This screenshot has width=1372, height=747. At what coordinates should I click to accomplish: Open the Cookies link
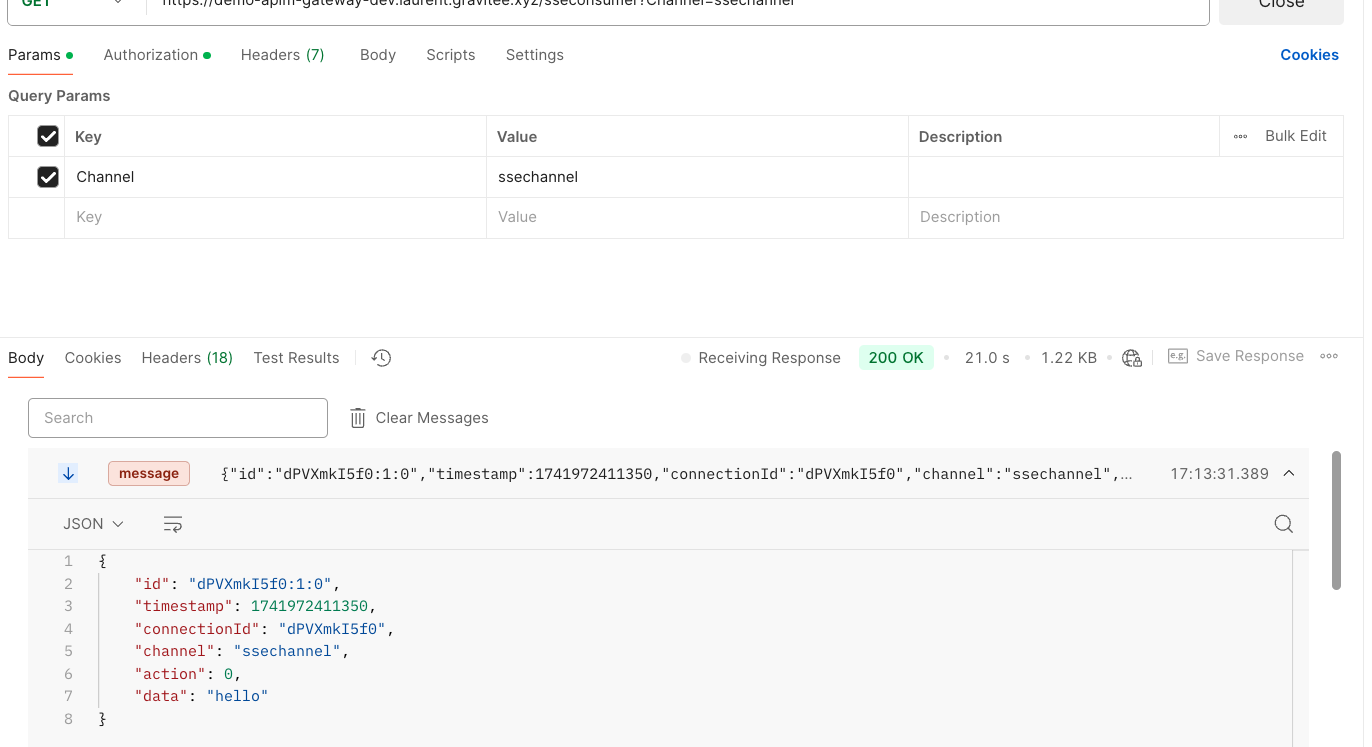pyautogui.click(x=1309, y=55)
